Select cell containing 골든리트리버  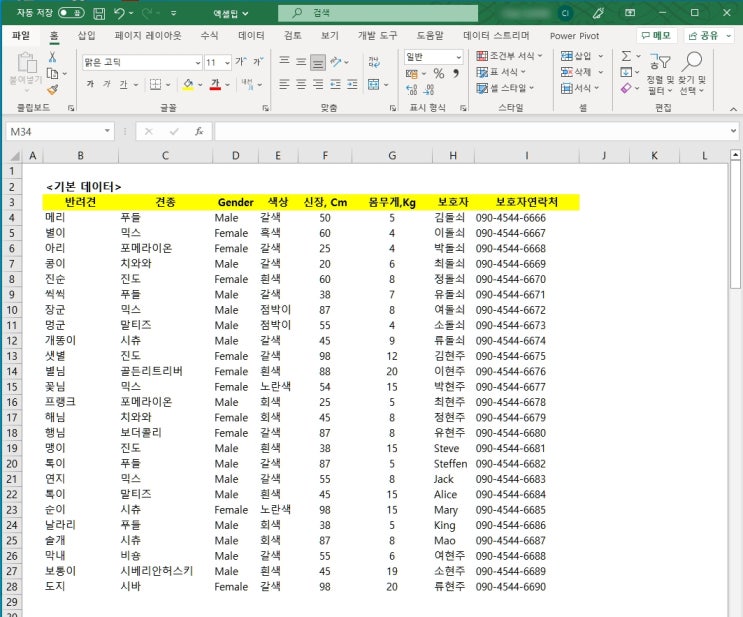pos(165,371)
